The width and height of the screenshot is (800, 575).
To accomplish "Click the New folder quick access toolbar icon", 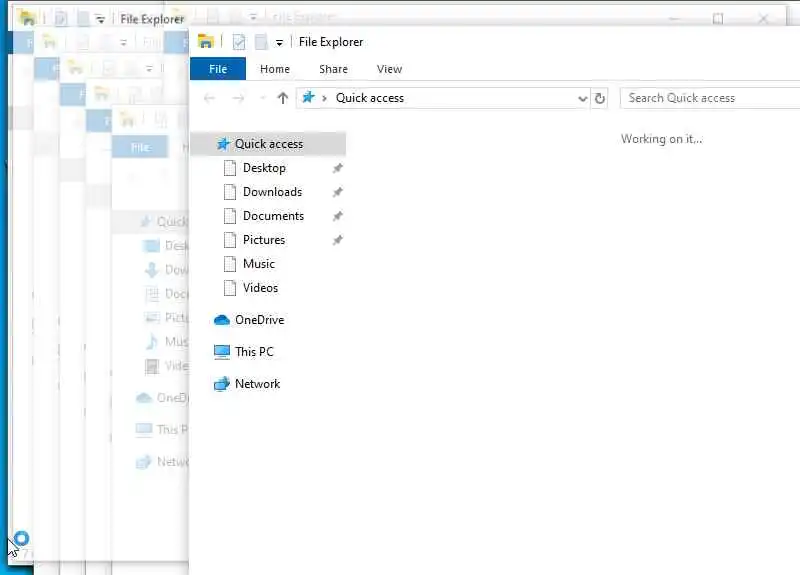I will pos(261,41).
